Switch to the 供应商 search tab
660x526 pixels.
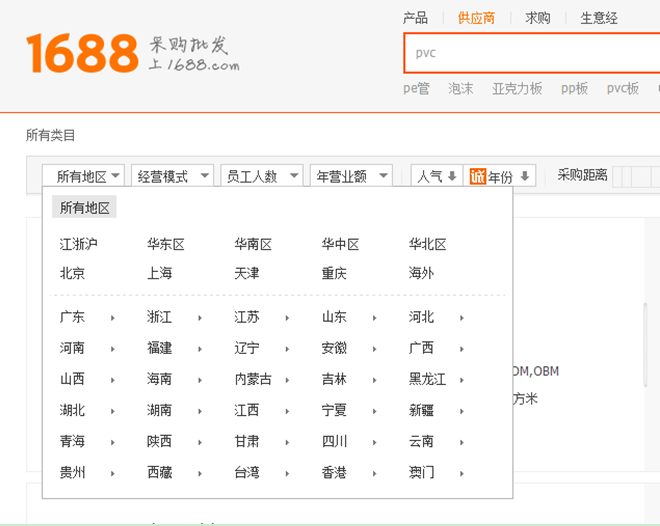(x=476, y=18)
